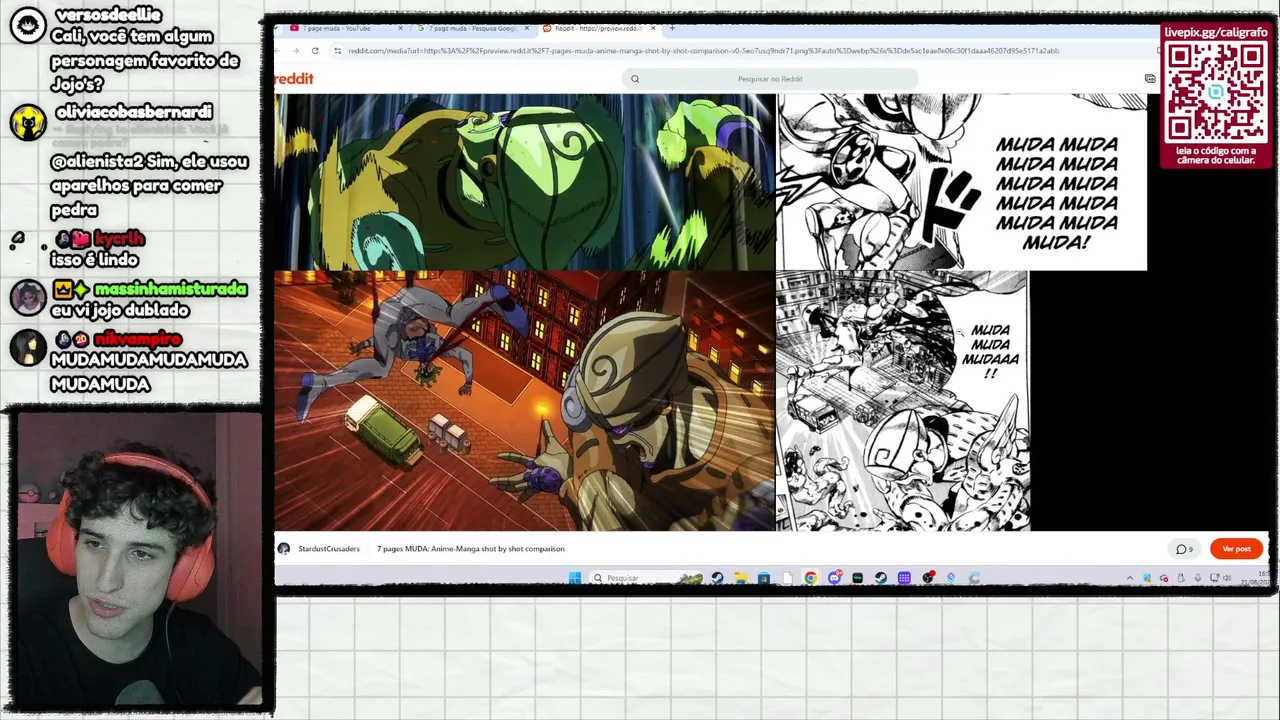Click the top green anime frame
The image size is (1280, 720).
click(525, 182)
